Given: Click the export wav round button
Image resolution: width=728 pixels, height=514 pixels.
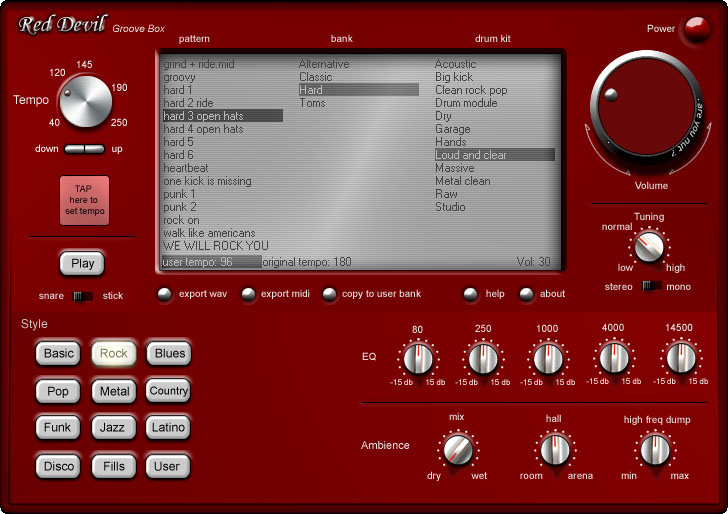Looking at the screenshot, I should tap(165, 294).
